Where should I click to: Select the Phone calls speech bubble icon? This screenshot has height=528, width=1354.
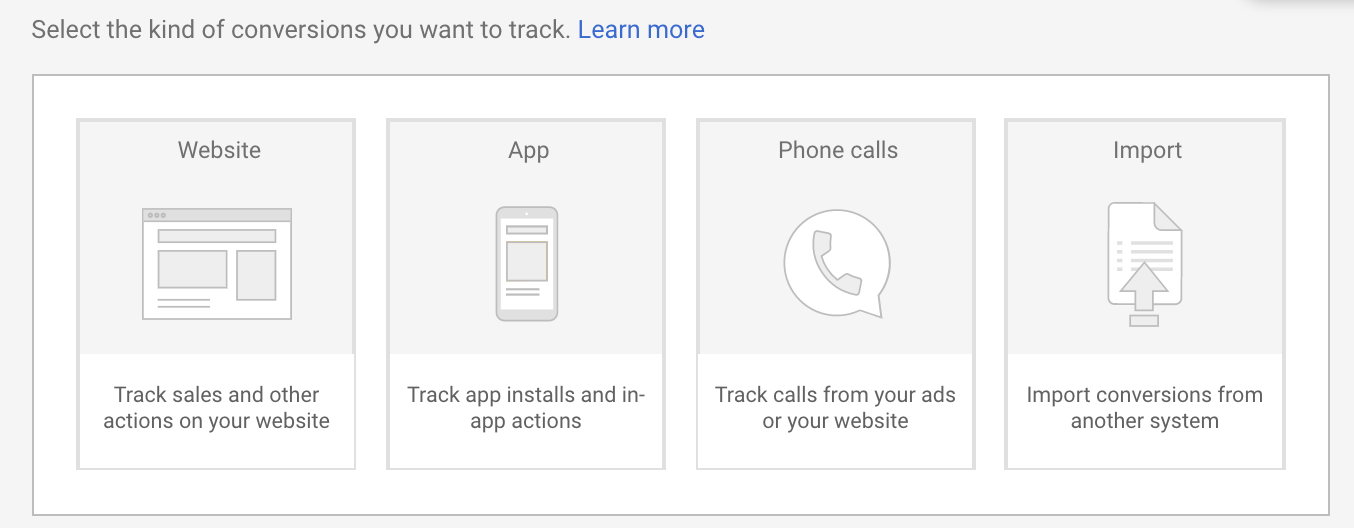click(x=836, y=265)
